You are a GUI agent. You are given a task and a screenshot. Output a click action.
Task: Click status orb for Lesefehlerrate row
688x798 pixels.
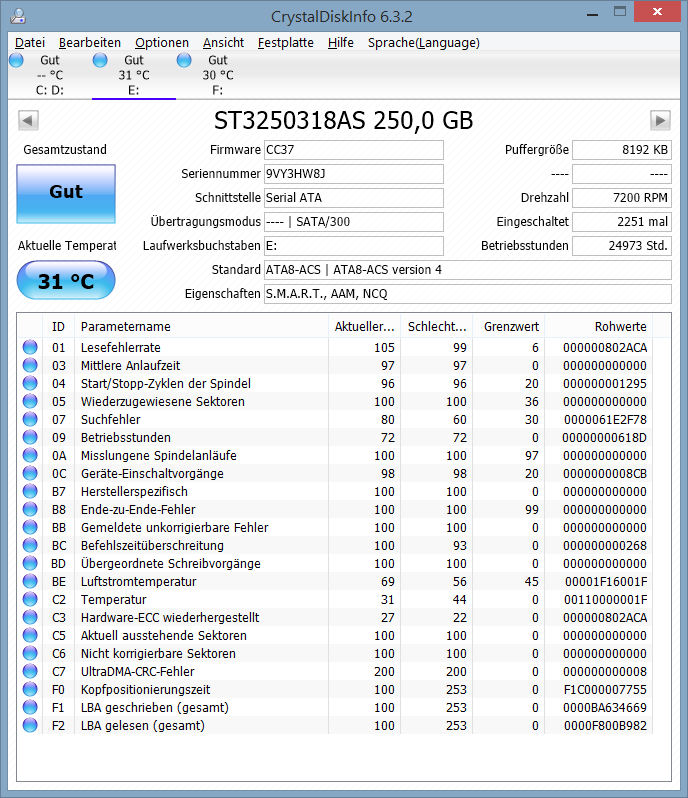pyautogui.click(x=30, y=347)
